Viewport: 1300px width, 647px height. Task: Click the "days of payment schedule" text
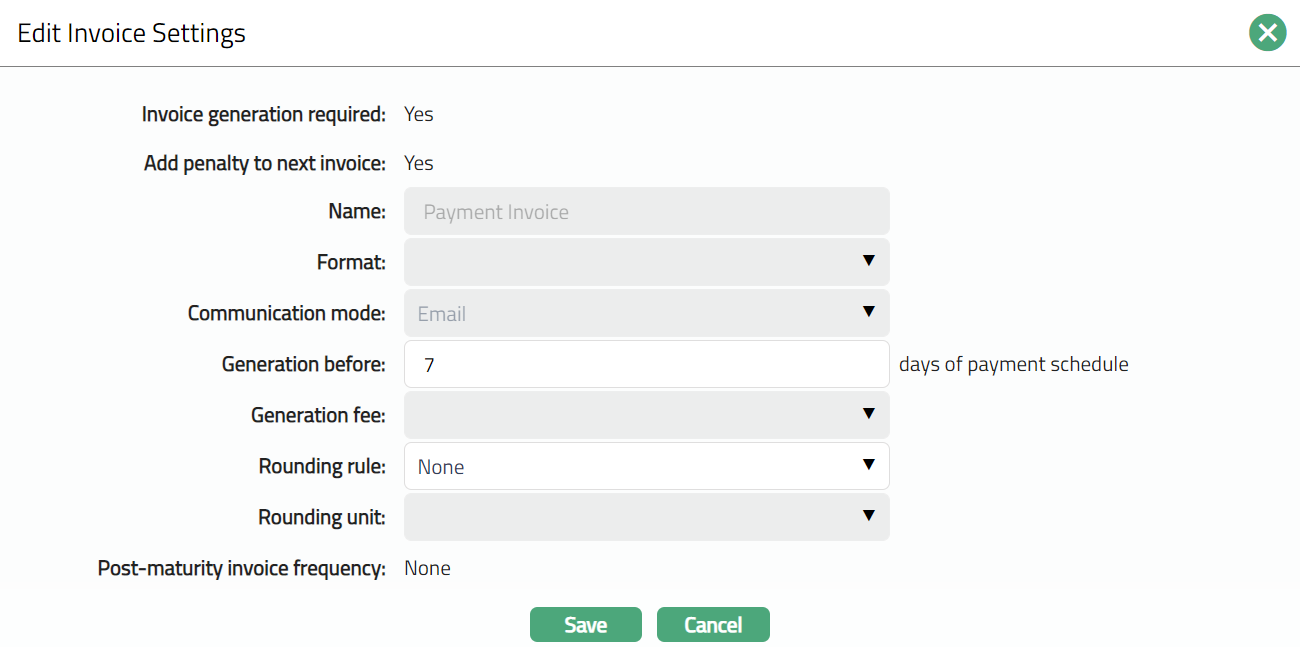(x=1013, y=365)
